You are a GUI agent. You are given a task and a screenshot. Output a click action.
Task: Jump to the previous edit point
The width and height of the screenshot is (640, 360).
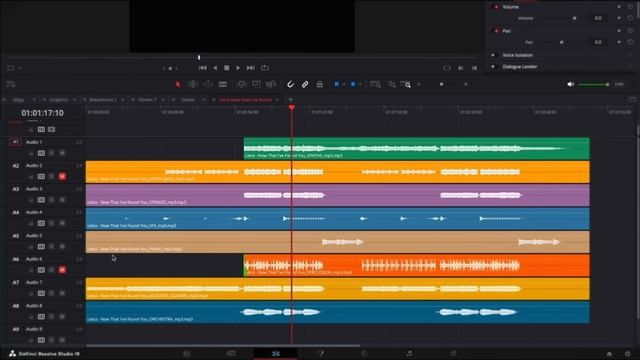tap(474, 68)
